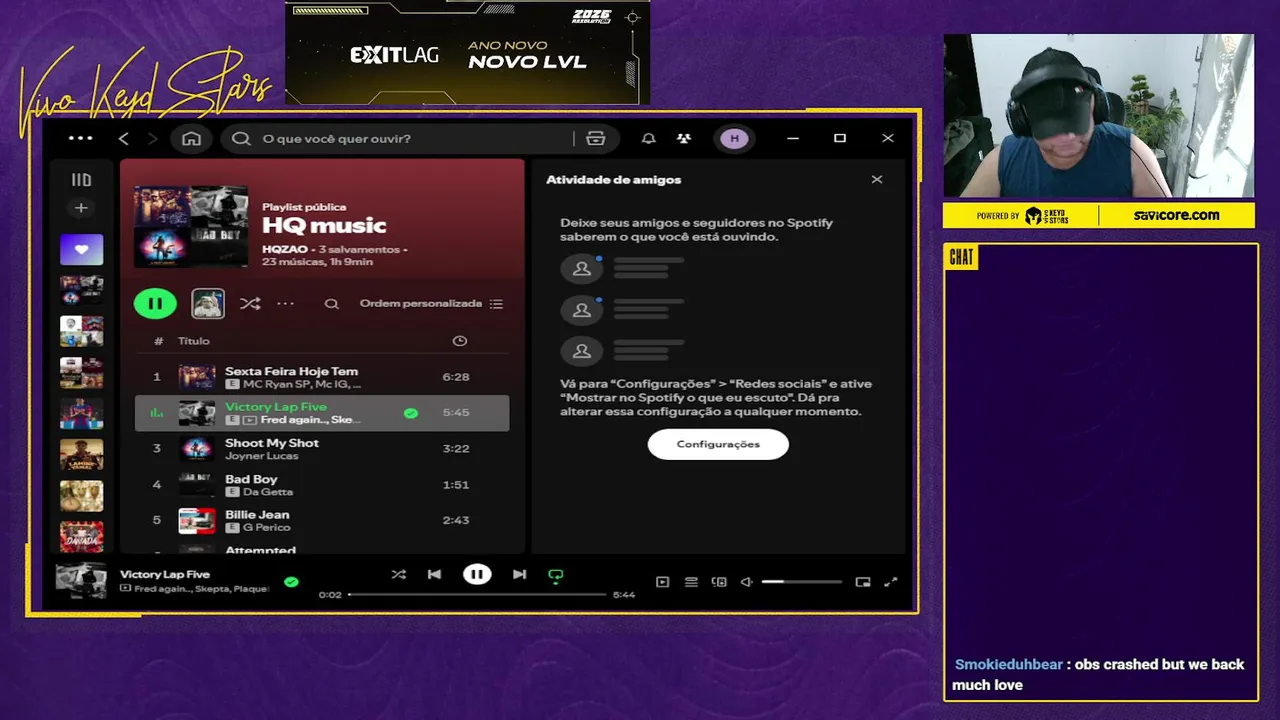This screenshot has width=1280, height=720.
Task: Go back using the left arrow
Action: 124,138
